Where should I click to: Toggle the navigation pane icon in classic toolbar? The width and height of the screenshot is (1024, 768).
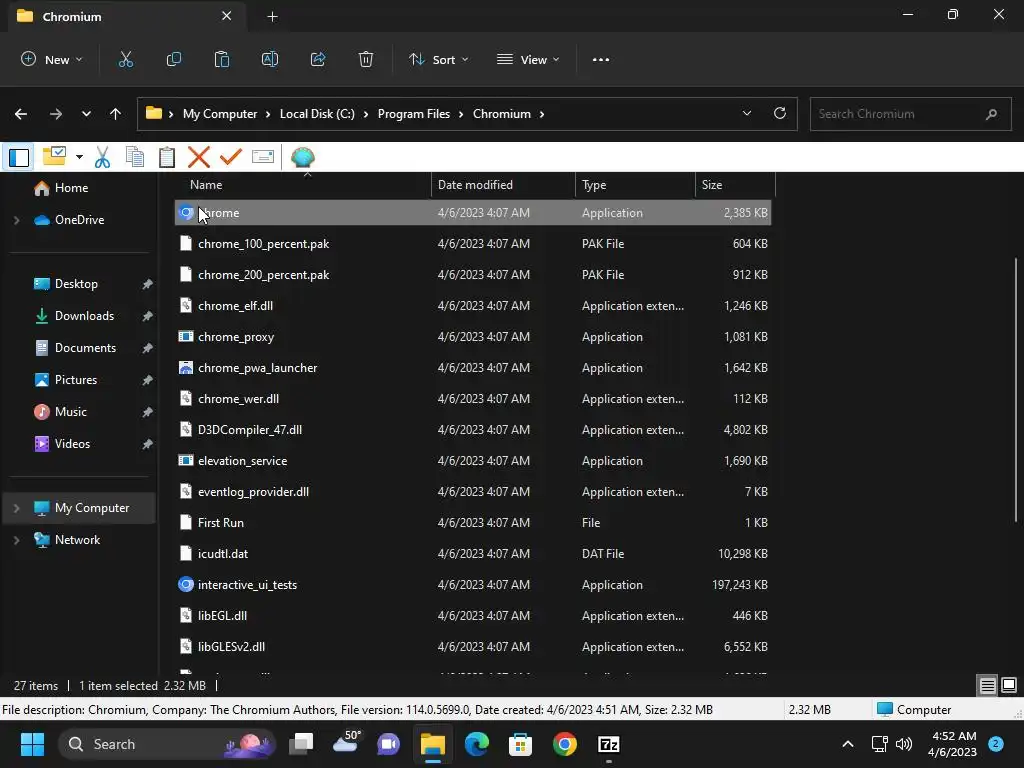(x=19, y=157)
